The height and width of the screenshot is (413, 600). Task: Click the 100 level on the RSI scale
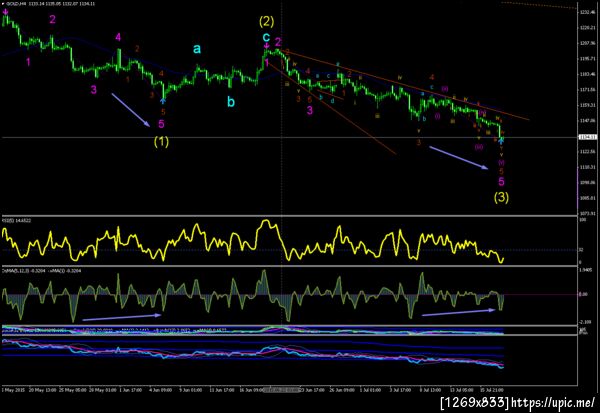(583, 220)
